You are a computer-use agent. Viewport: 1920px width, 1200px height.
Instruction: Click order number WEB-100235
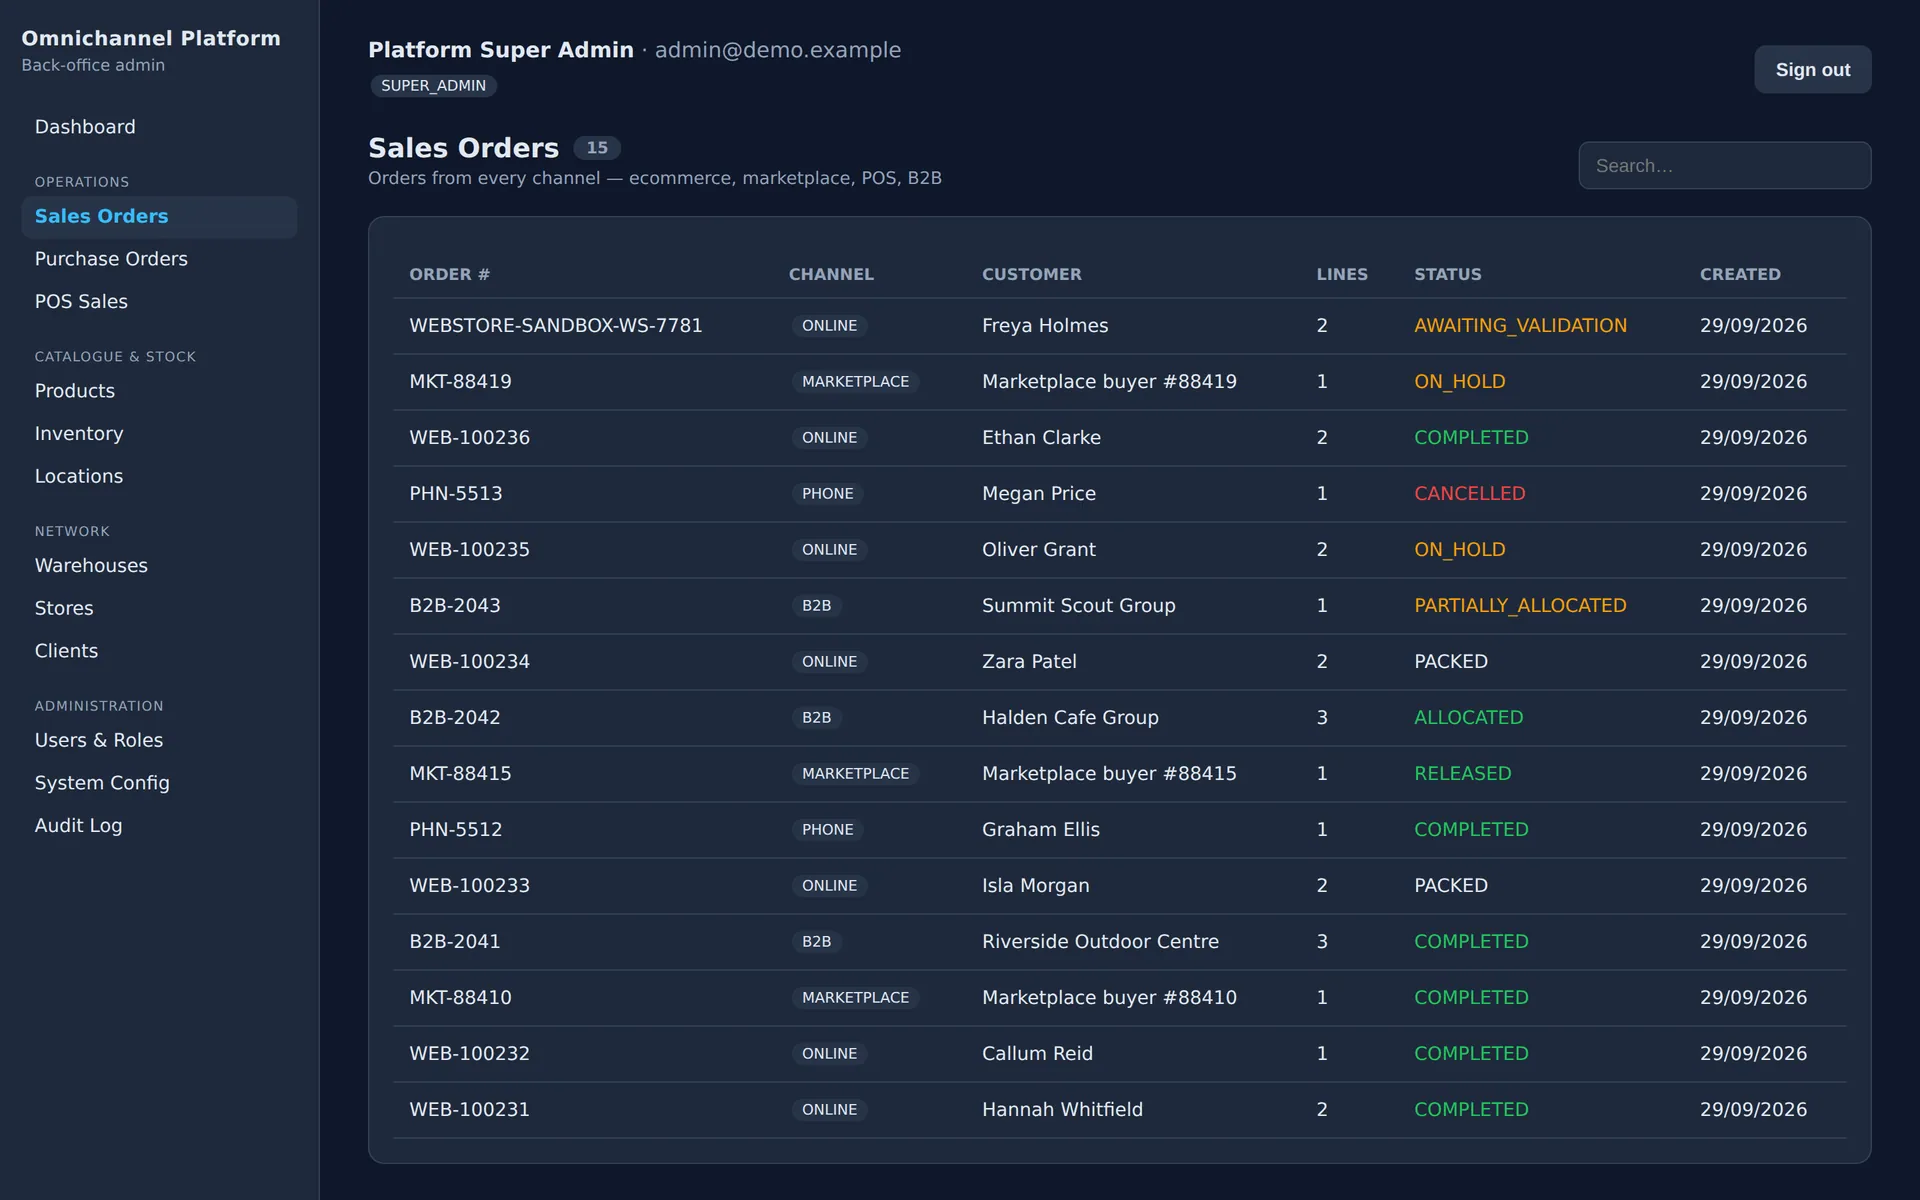(x=469, y=550)
